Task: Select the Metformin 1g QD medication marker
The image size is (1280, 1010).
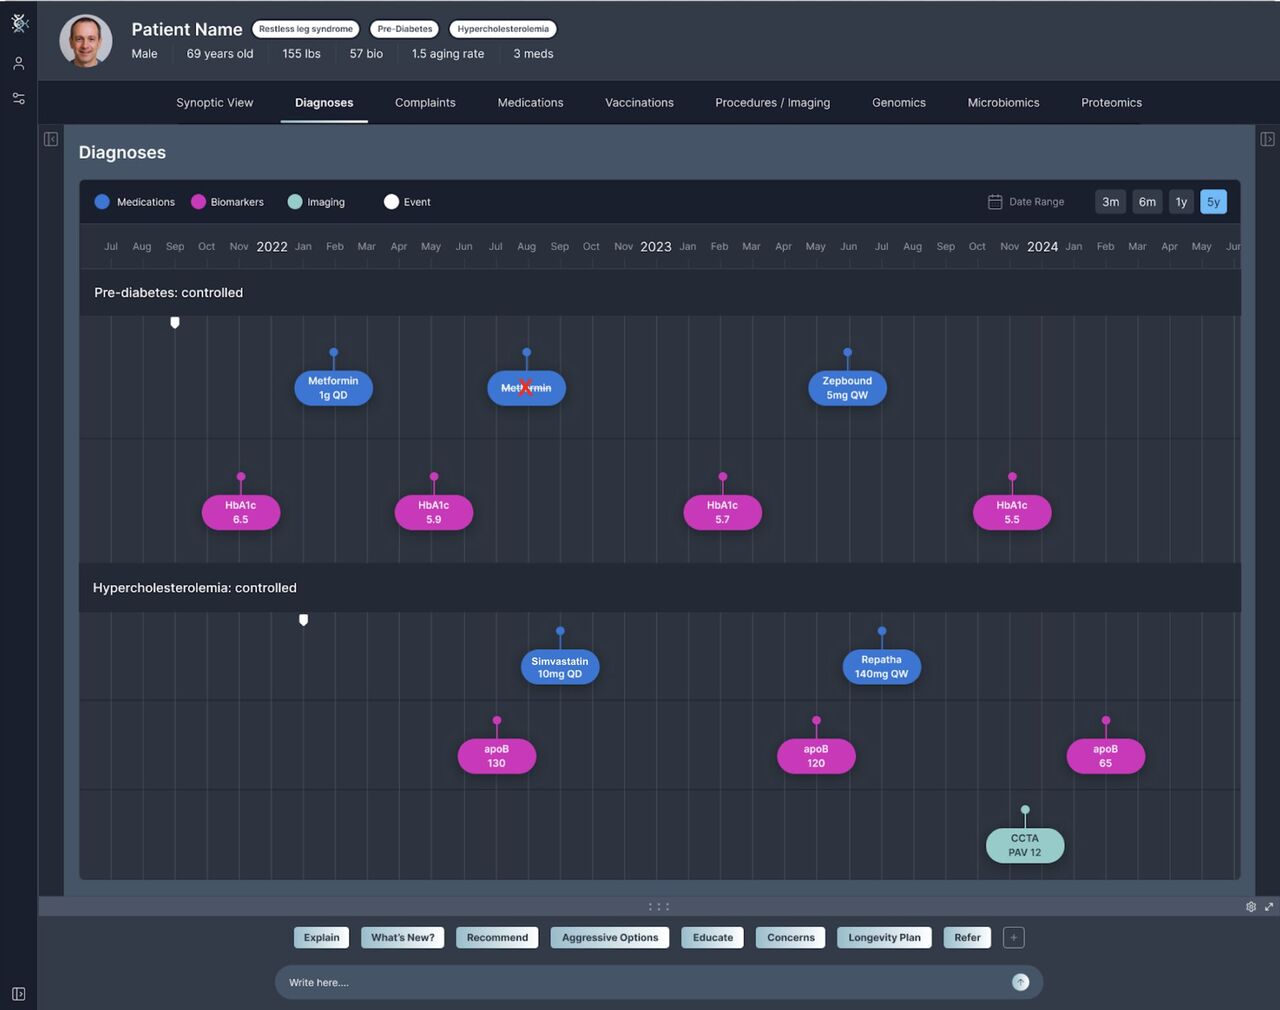Action: click(x=333, y=388)
